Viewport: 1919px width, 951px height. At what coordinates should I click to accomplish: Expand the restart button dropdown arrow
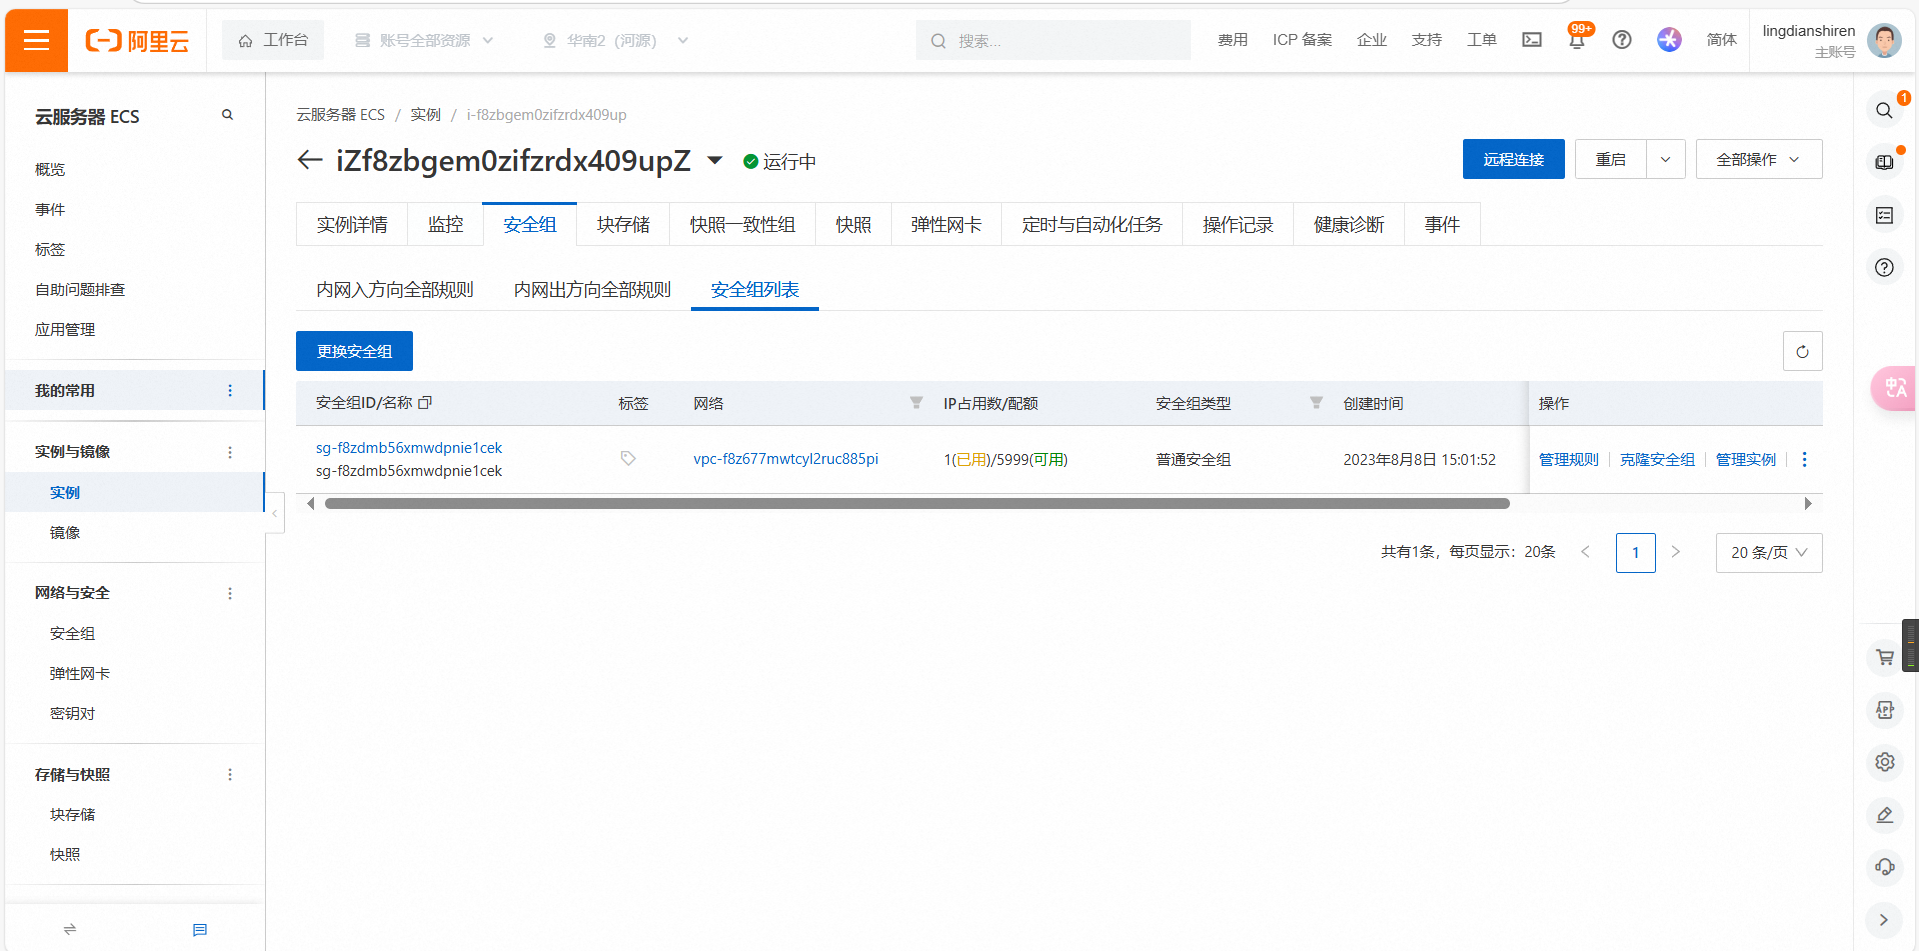tap(1665, 160)
